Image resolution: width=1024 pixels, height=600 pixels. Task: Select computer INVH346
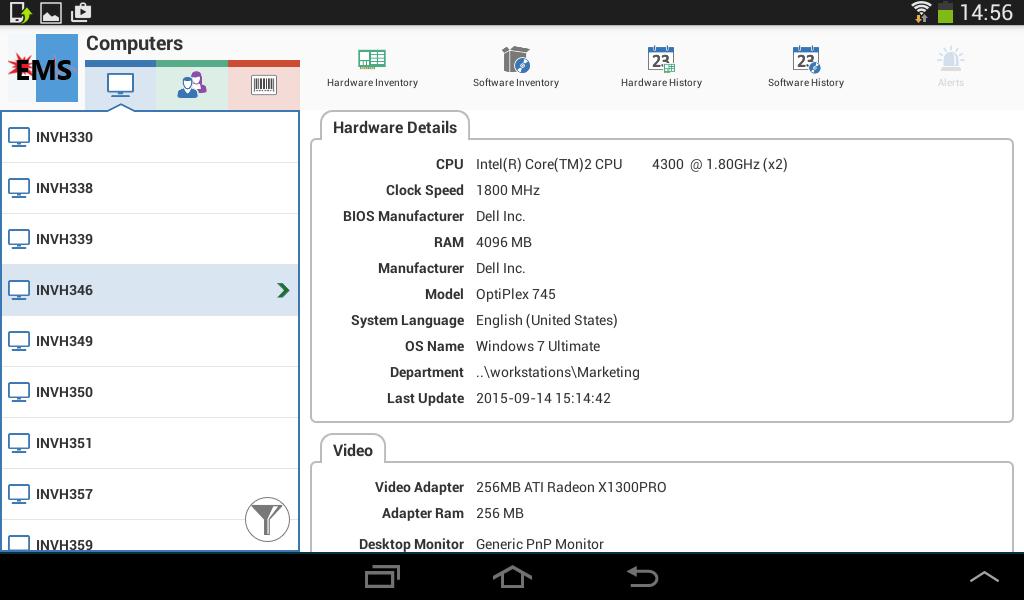pyautogui.click(x=150, y=290)
